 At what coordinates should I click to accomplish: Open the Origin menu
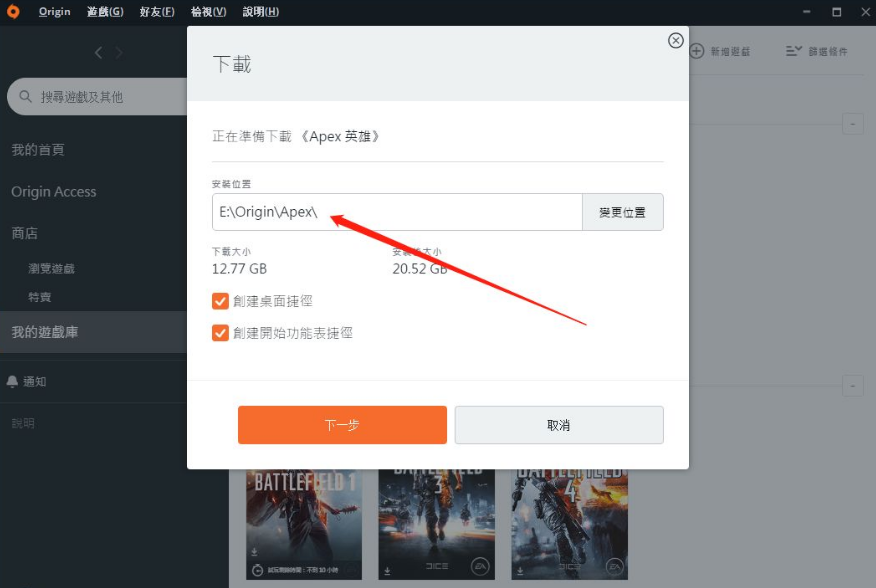[55, 12]
